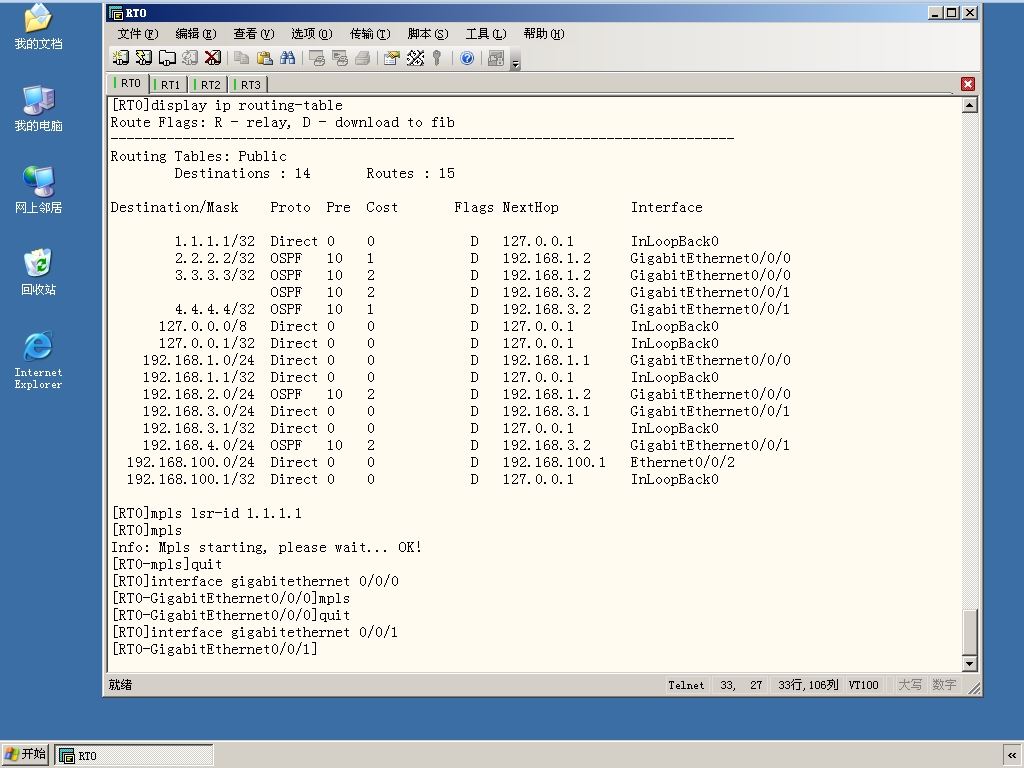Screen dimensions: 1024x768
Task: Open the 查看(V) menu
Action: 253,34
